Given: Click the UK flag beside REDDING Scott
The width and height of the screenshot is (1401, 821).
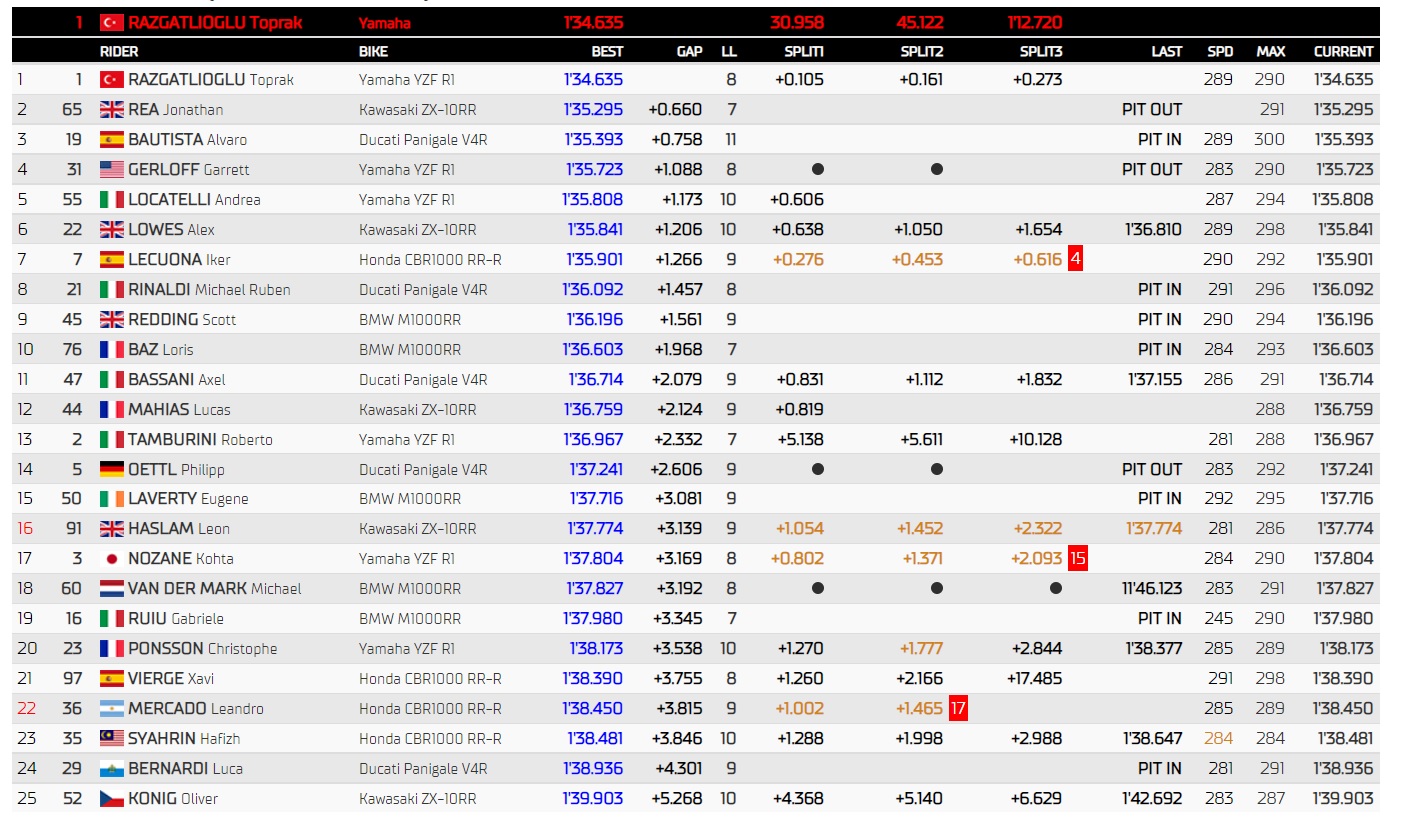Looking at the screenshot, I should pyautogui.click(x=111, y=319).
